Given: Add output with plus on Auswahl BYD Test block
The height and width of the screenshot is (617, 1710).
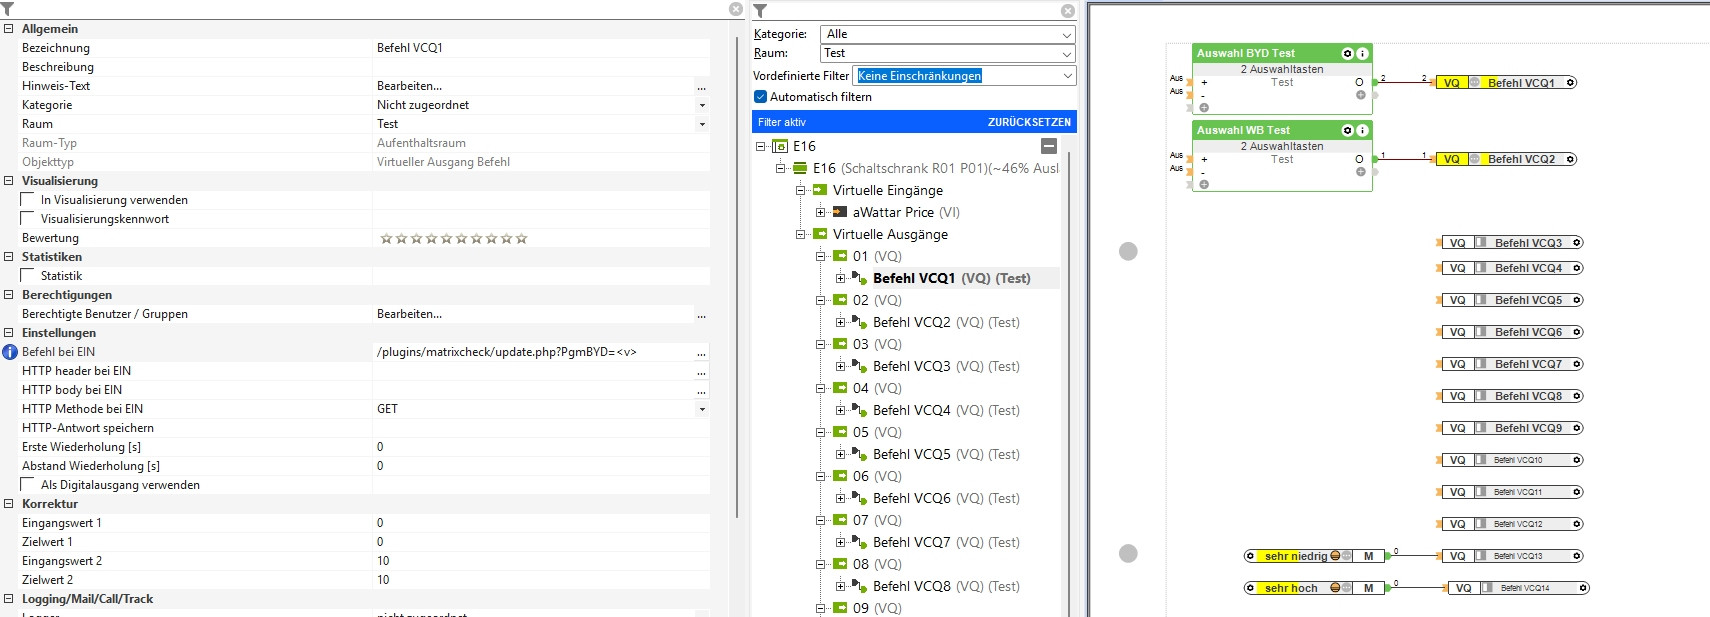Looking at the screenshot, I should click(1361, 95).
